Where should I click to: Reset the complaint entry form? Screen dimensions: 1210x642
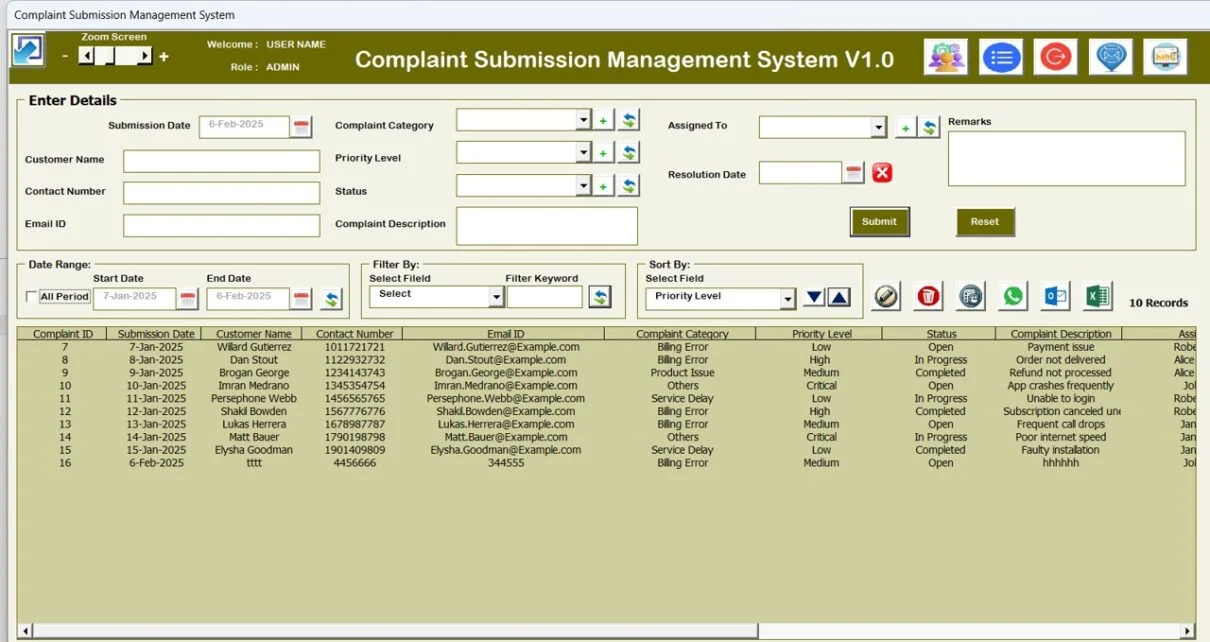[985, 221]
